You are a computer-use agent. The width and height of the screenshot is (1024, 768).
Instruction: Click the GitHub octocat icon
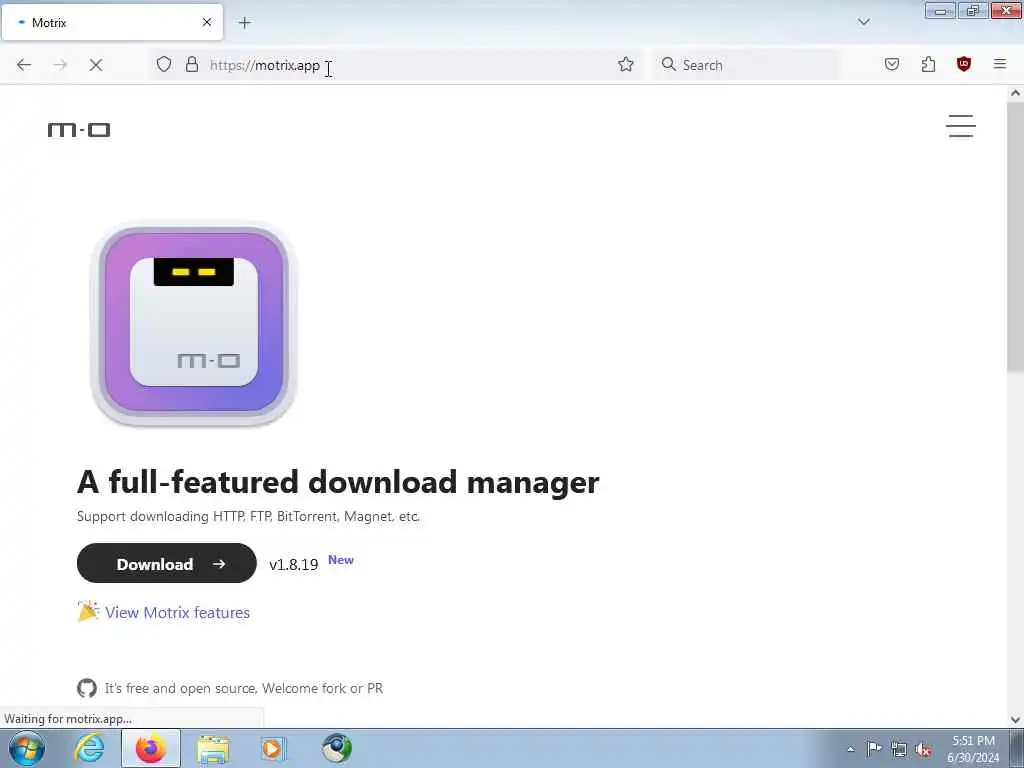coord(87,688)
